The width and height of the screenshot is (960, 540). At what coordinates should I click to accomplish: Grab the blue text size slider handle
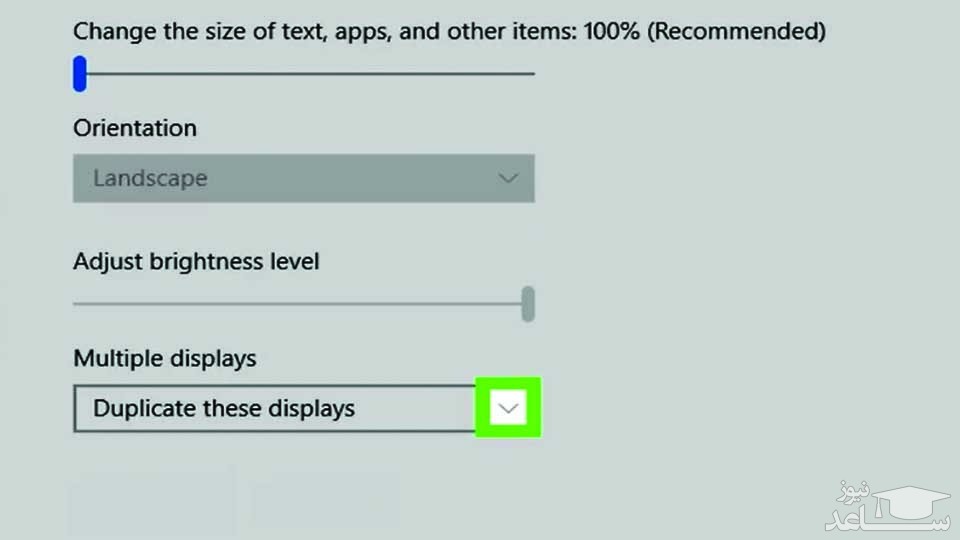tap(80, 73)
